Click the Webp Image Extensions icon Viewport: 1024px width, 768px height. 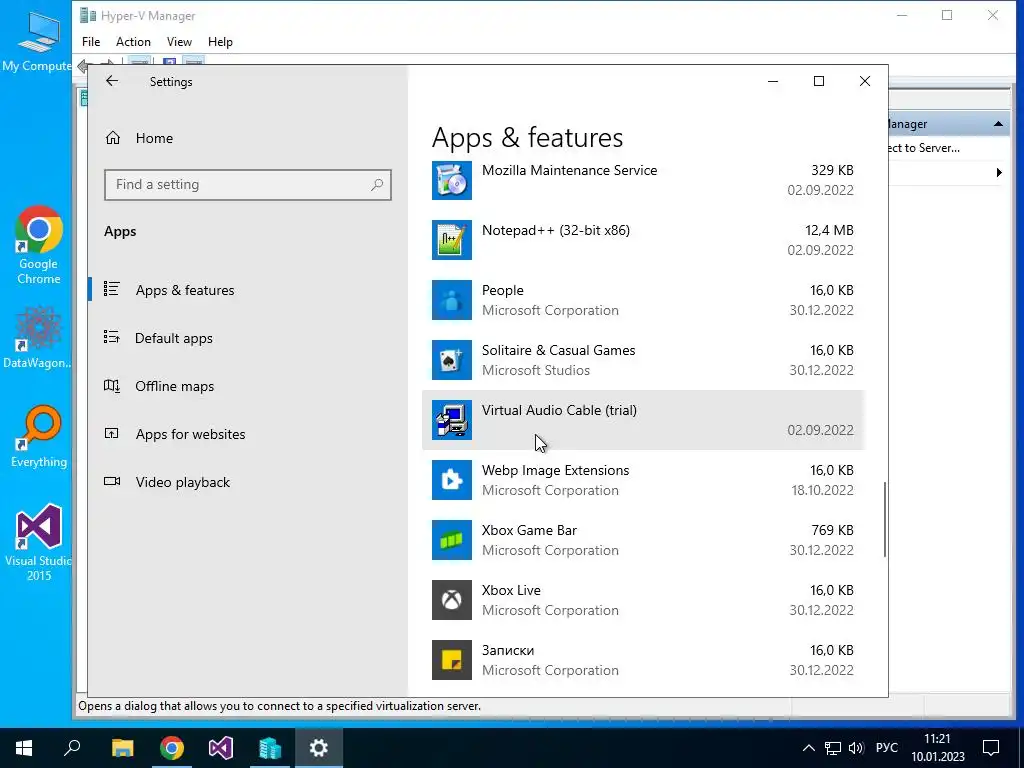point(451,480)
